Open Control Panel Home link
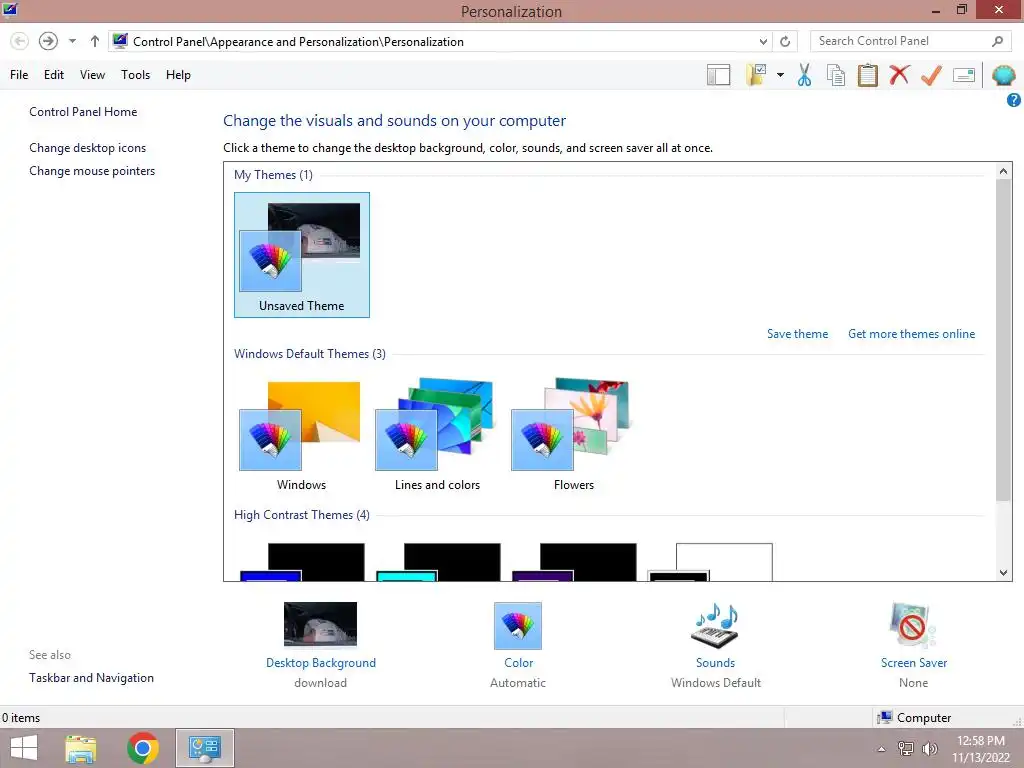 tap(83, 112)
